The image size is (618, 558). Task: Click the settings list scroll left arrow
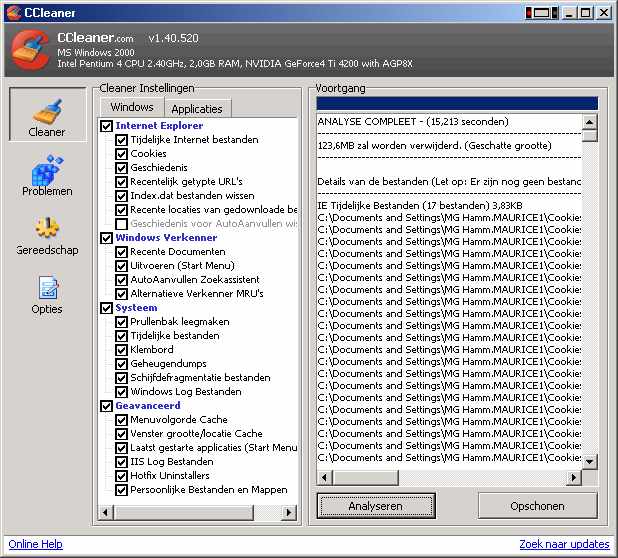tap(106, 512)
